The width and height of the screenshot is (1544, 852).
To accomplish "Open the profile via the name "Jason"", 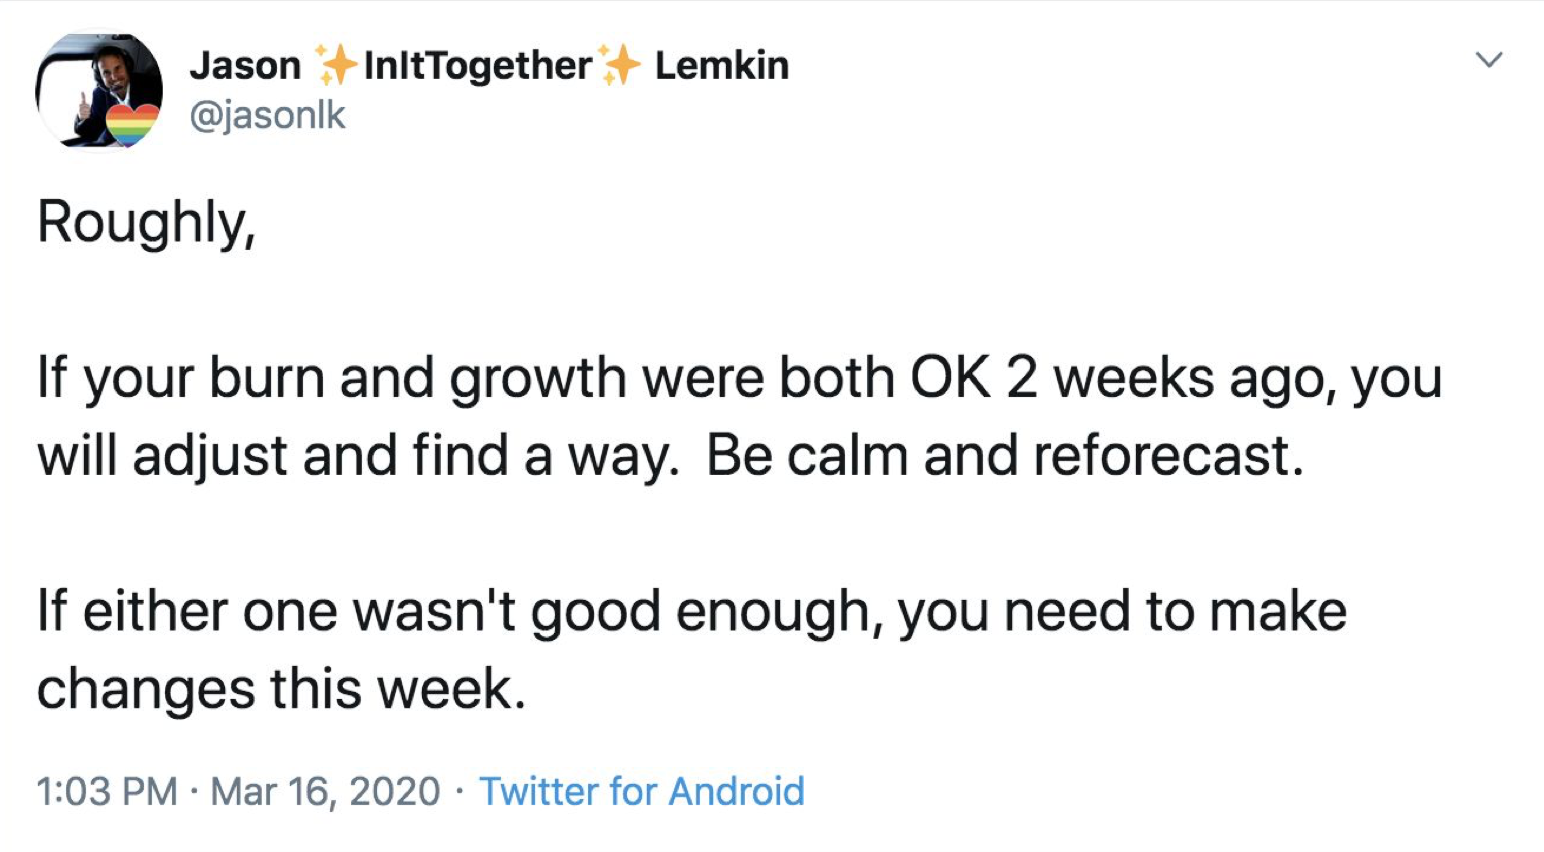I will (245, 66).
